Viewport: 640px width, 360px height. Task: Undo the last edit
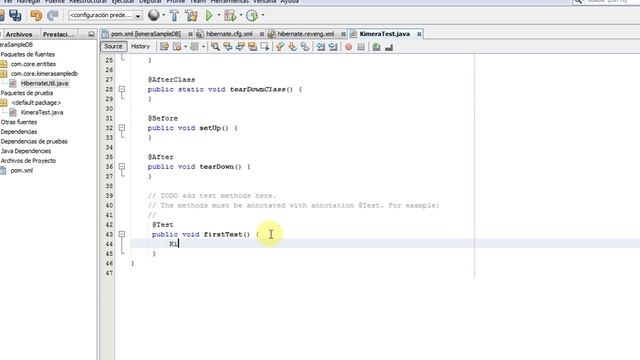(36, 16)
